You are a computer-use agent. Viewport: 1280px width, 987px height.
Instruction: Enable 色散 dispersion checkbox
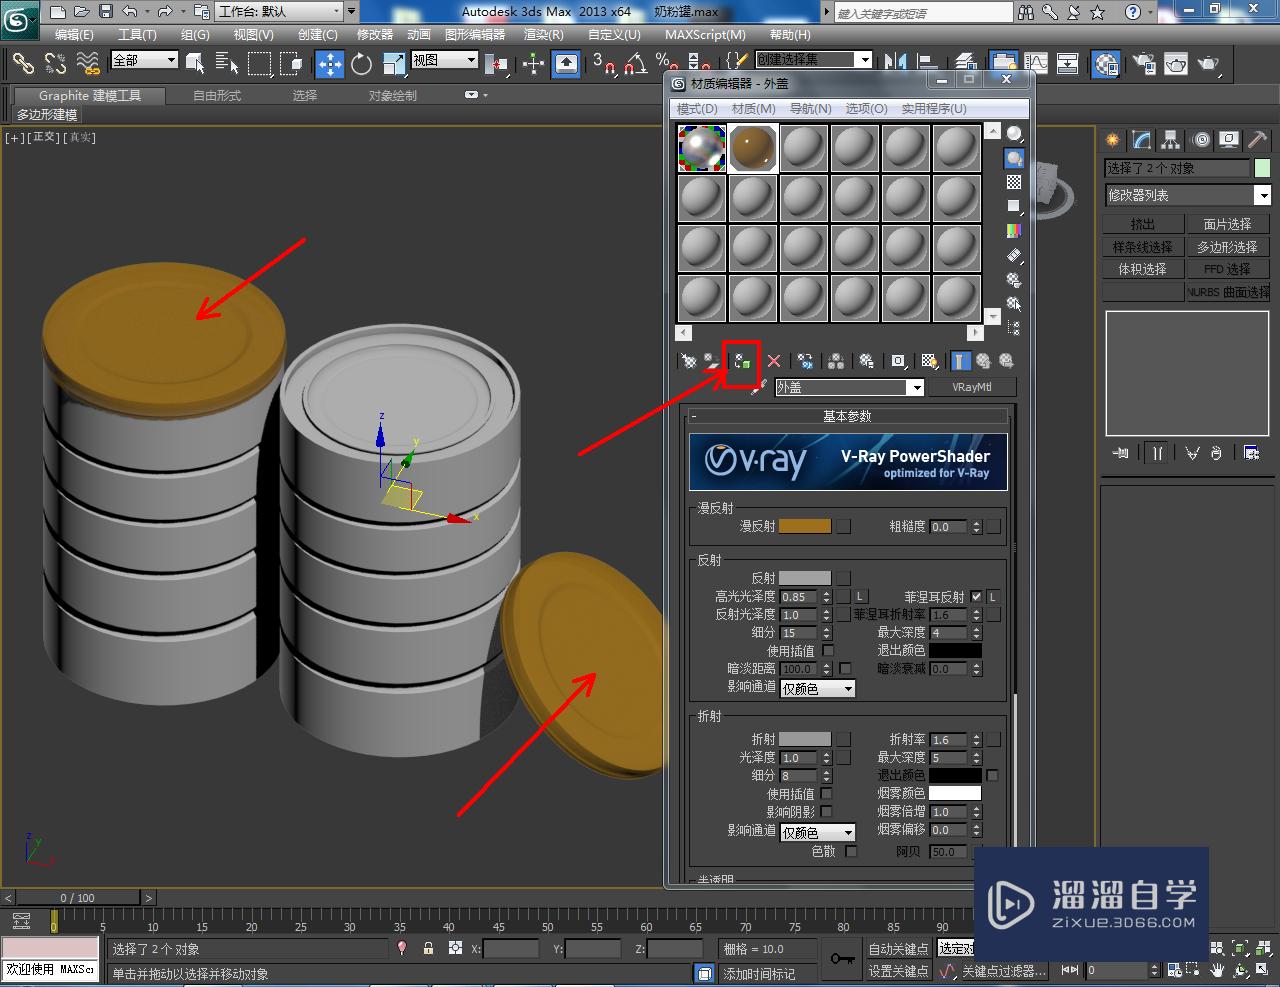pos(851,851)
